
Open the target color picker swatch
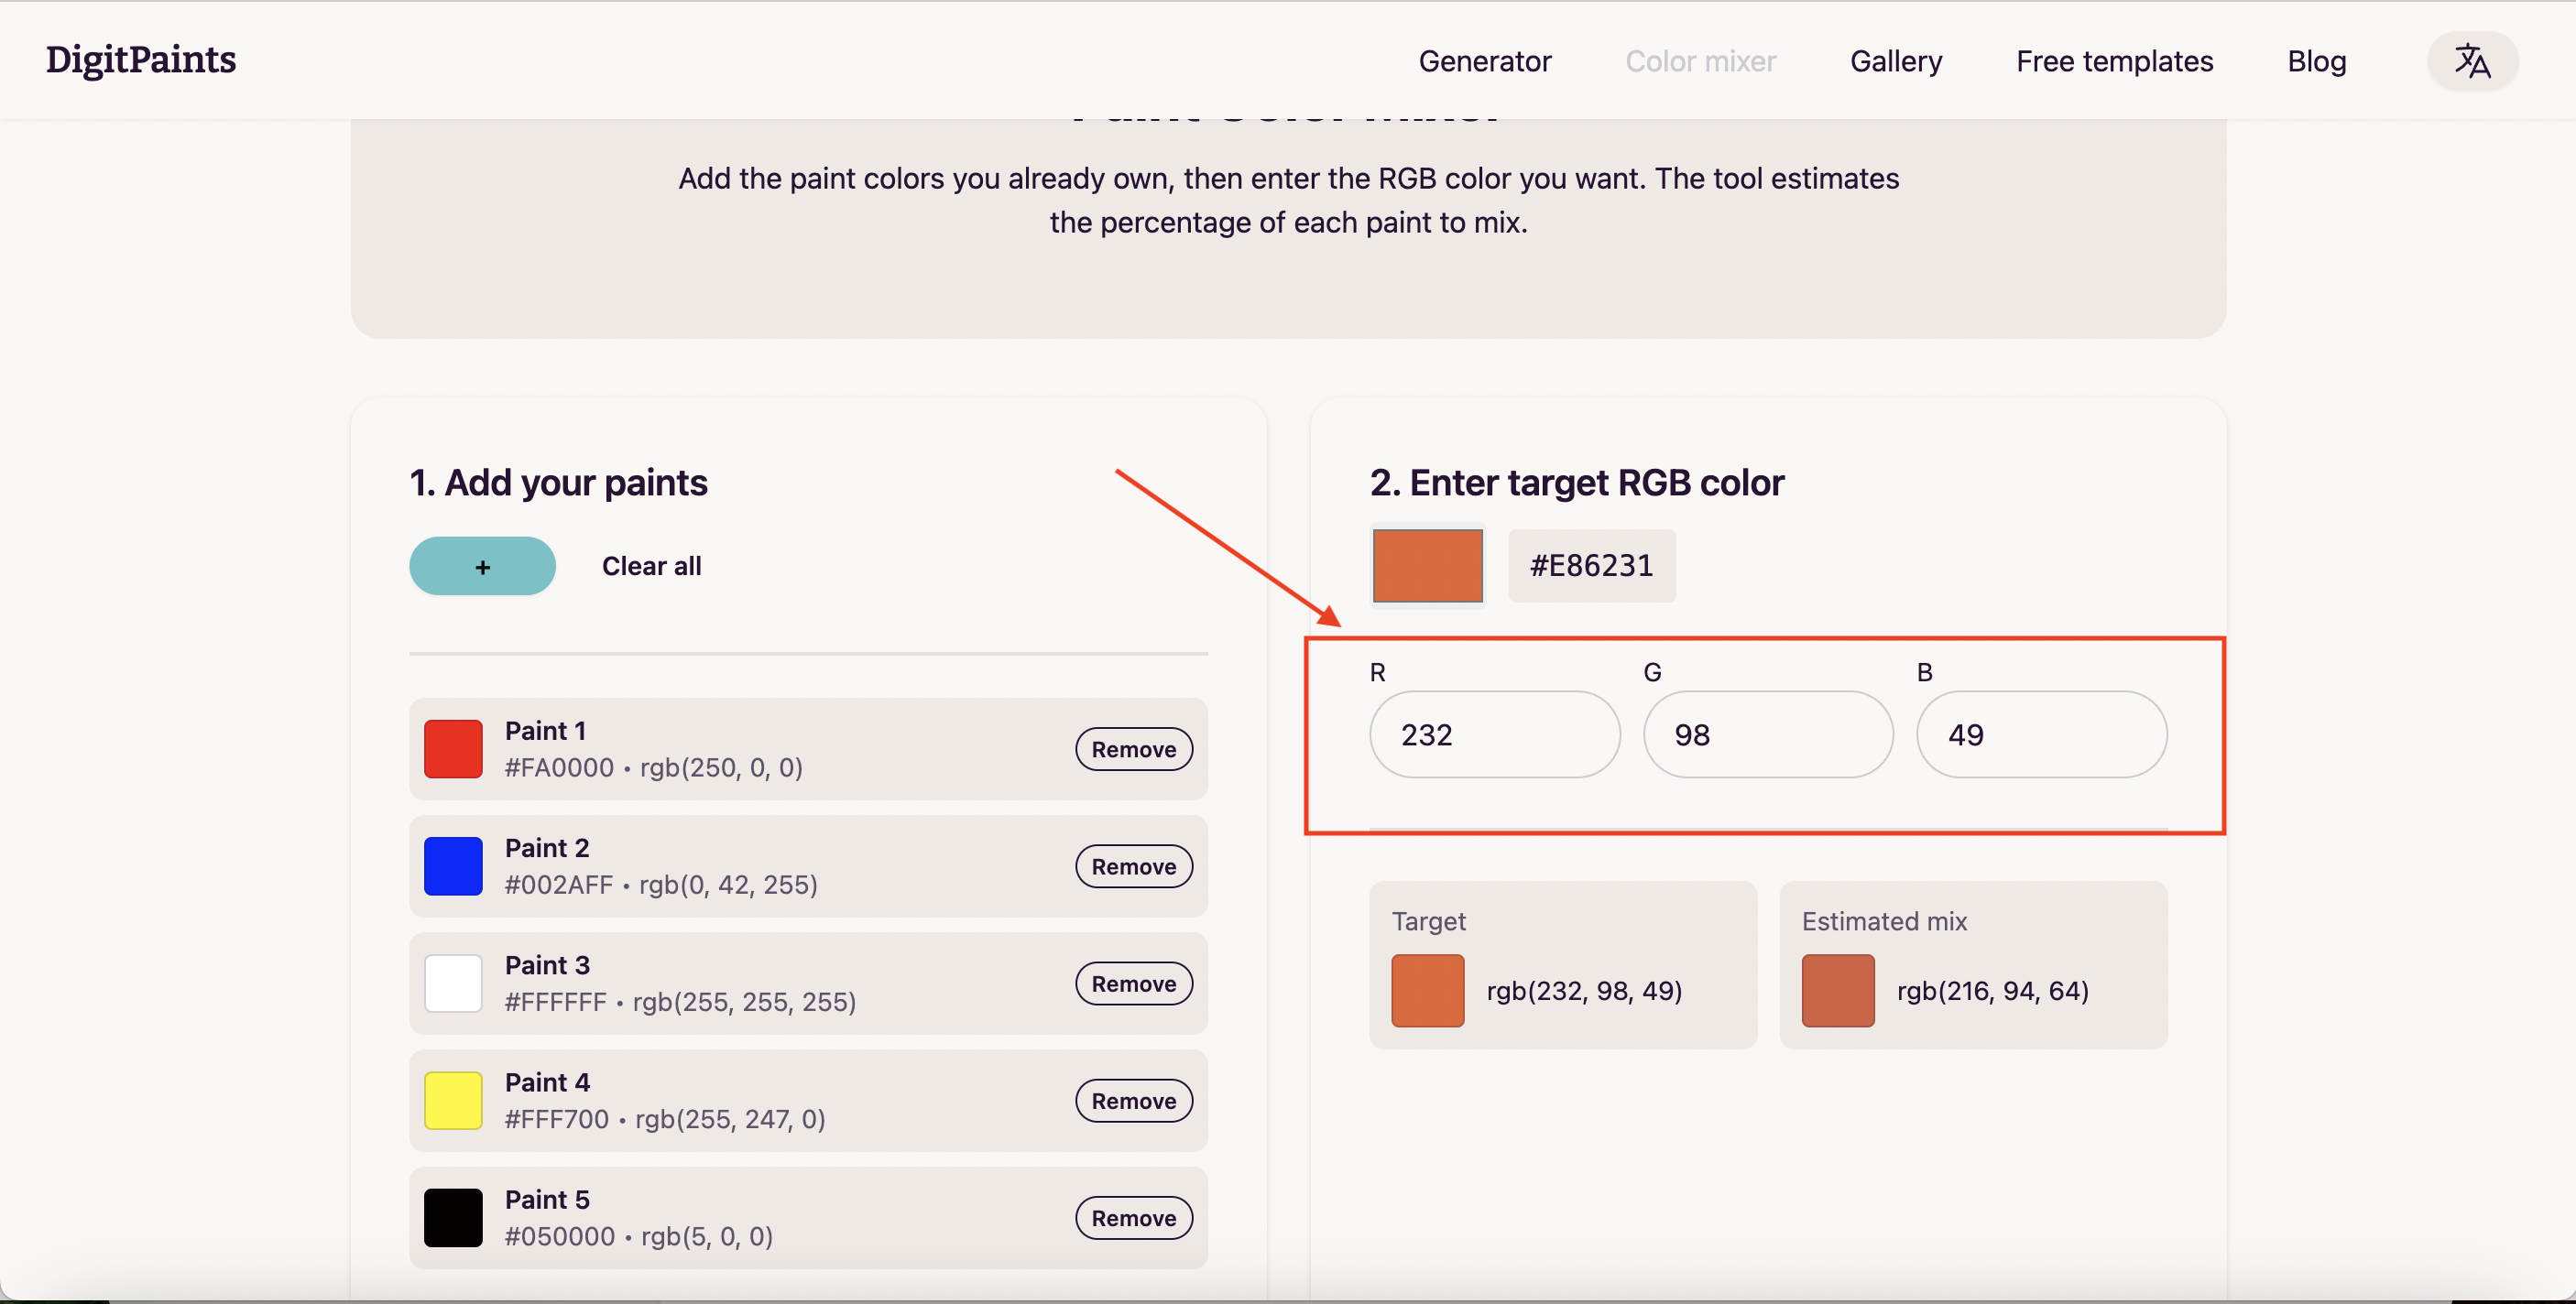click(1427, 566)
